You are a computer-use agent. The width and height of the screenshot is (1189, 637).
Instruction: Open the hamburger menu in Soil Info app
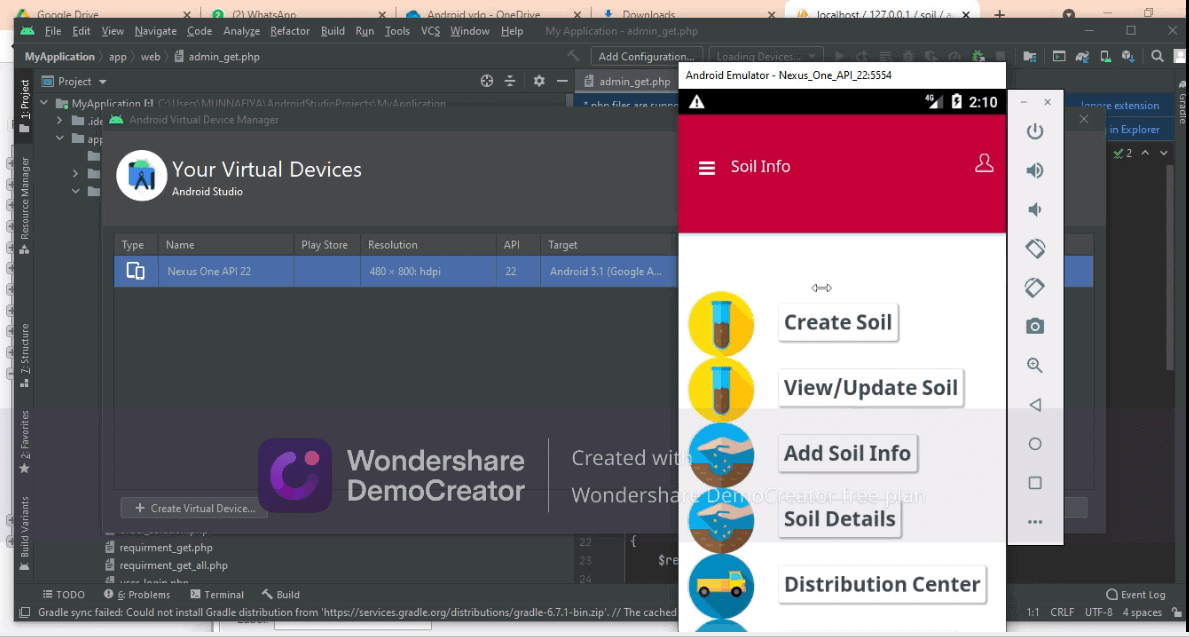[707, 168]
